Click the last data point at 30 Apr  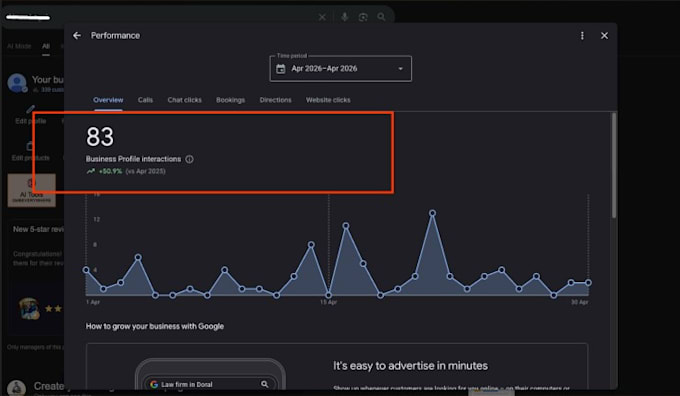[588, 282]
